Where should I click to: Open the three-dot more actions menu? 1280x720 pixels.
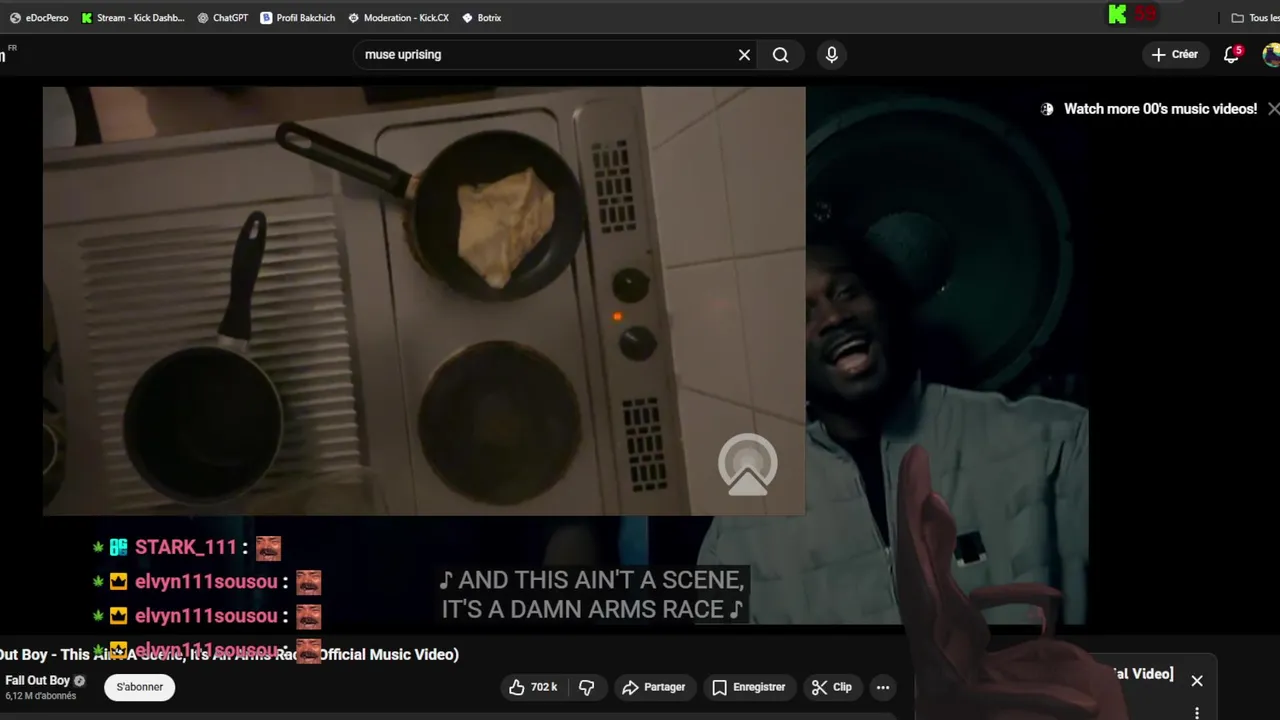pyautogui.click(x=883, y=687)
